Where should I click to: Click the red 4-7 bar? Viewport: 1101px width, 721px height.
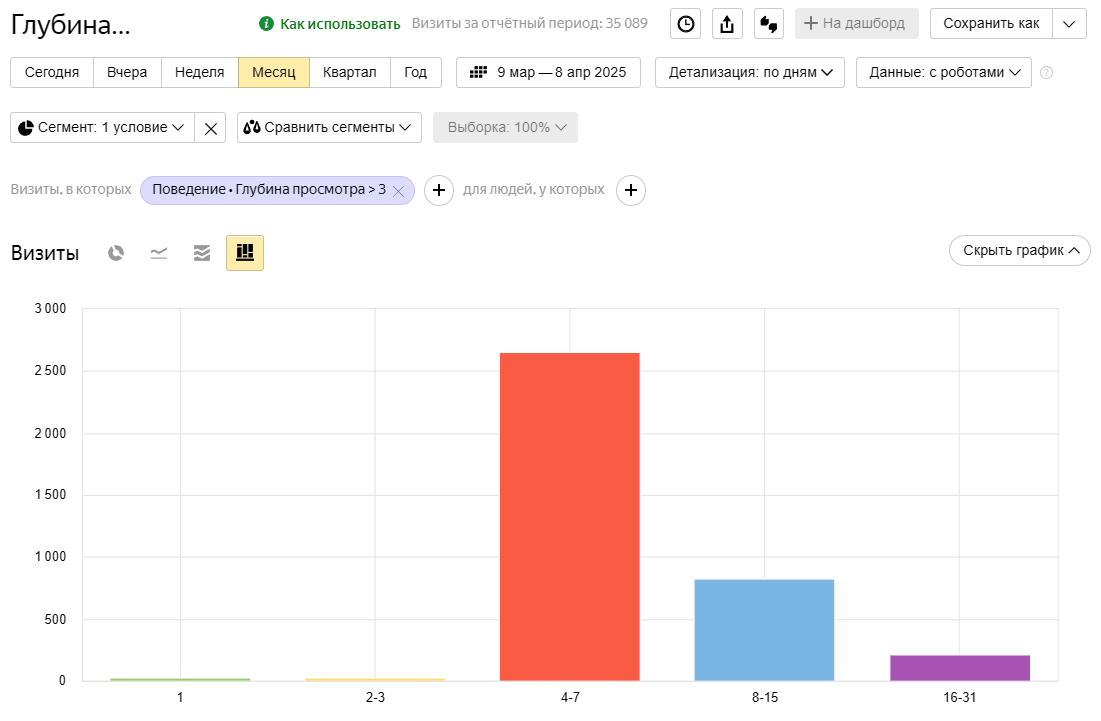[569, 516]
